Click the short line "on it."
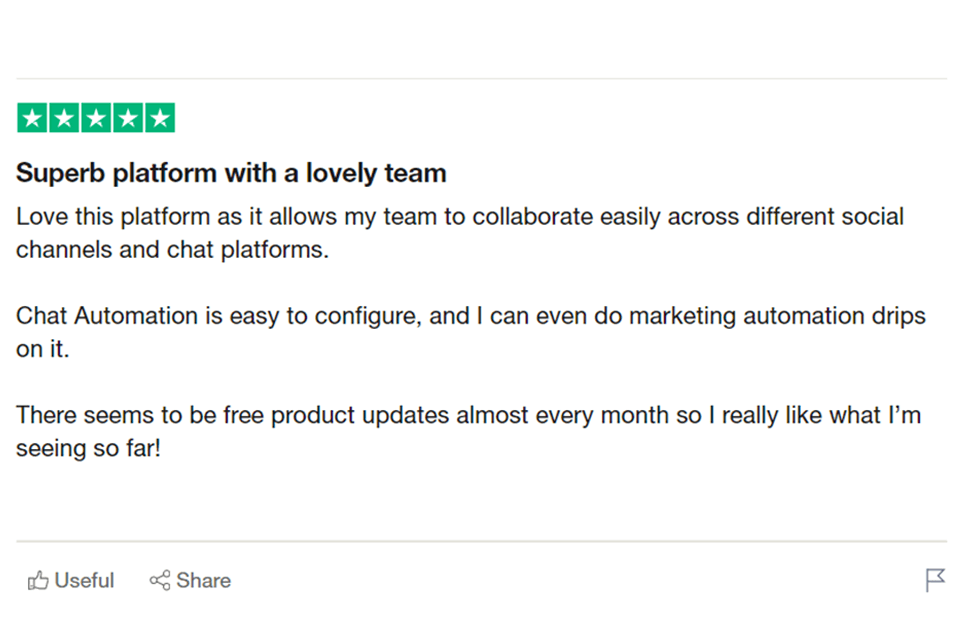 click(x=43, y=350)
